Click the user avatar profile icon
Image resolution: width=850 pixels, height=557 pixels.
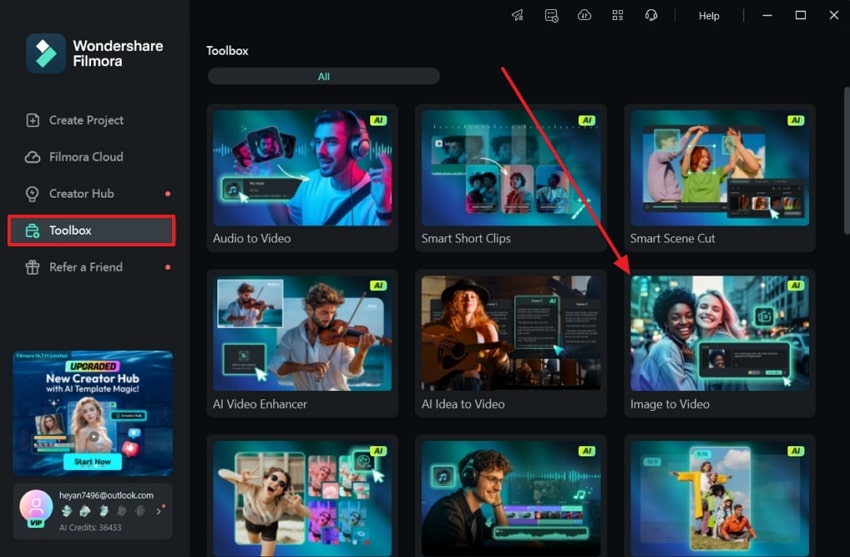pos(36,506)
